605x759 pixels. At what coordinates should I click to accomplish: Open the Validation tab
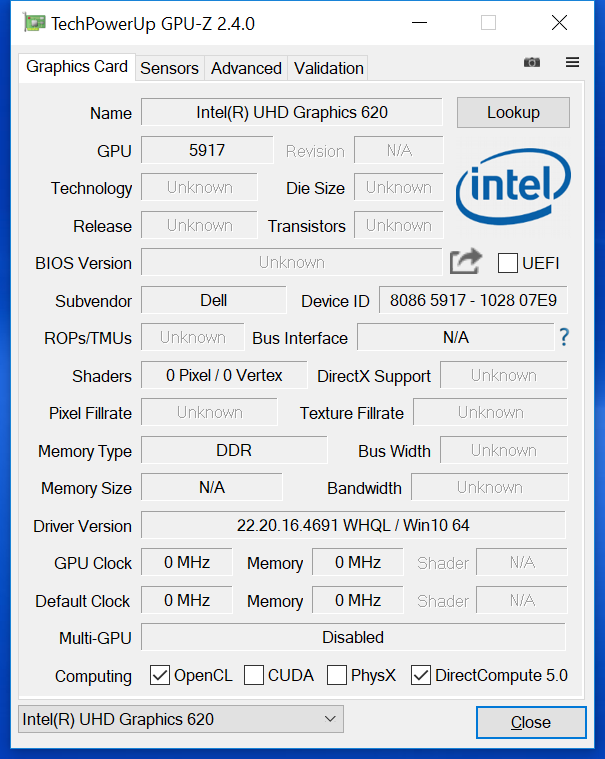click(329, 68)
